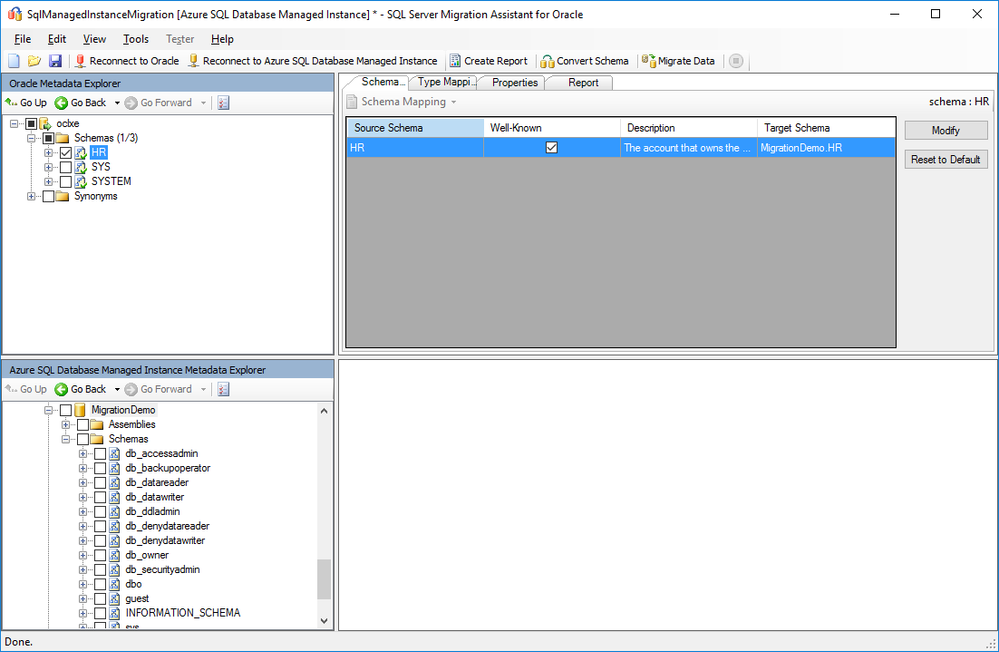The width and height of the screenshot is (999, 652).
Task: Open the File menu
Action: 22,39
